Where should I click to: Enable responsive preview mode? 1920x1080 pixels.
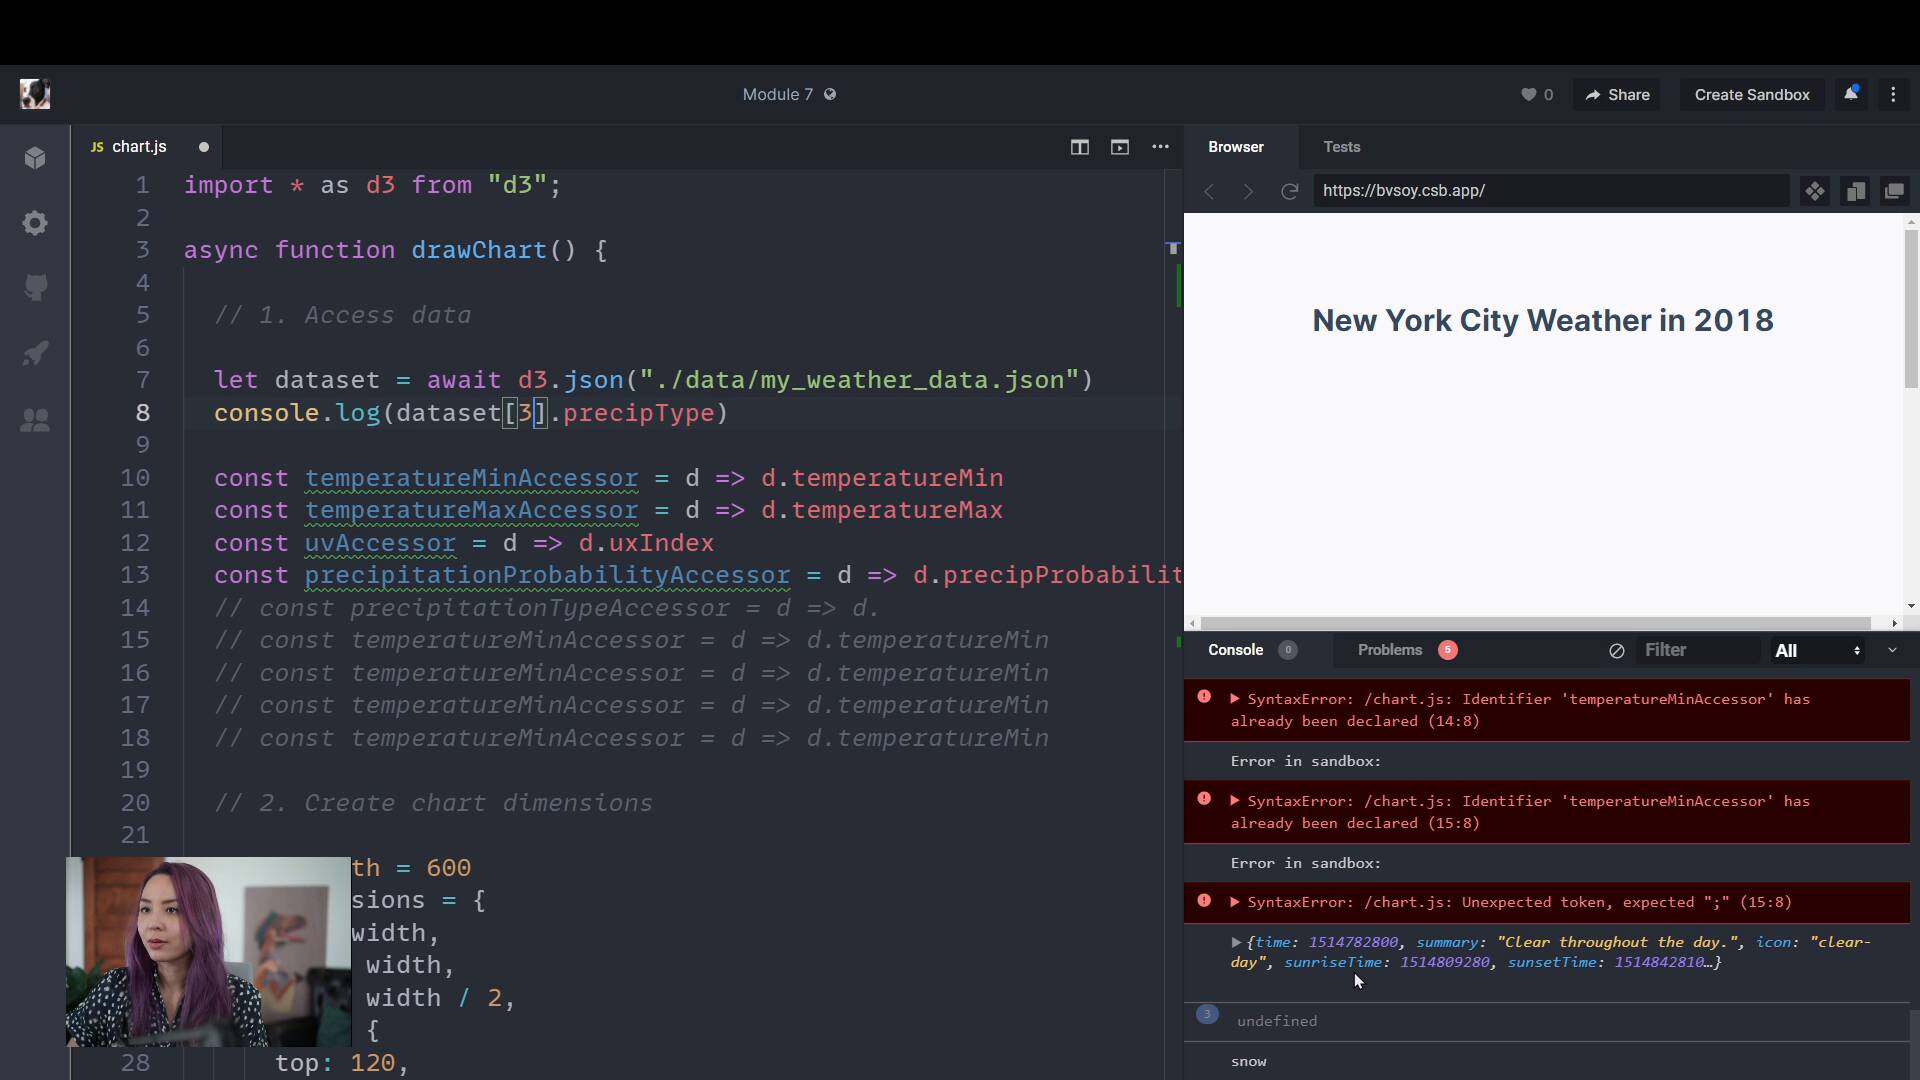click(1855, 191)
